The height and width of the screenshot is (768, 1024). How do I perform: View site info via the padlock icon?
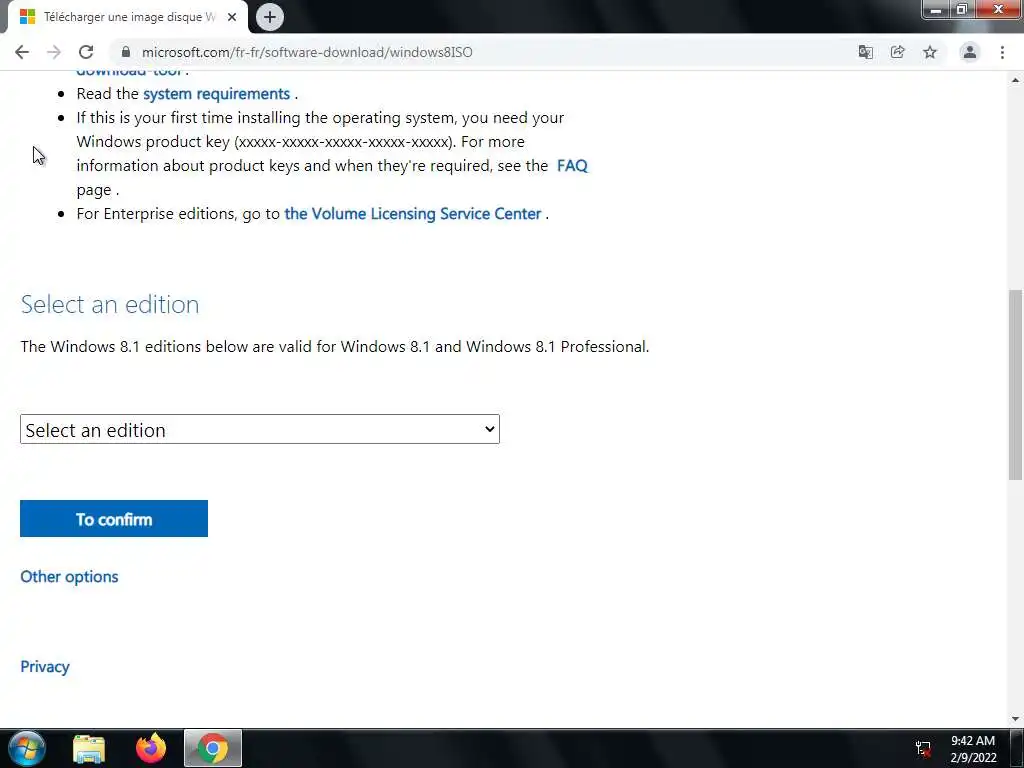pyautogui.click(x=126, y=52)
